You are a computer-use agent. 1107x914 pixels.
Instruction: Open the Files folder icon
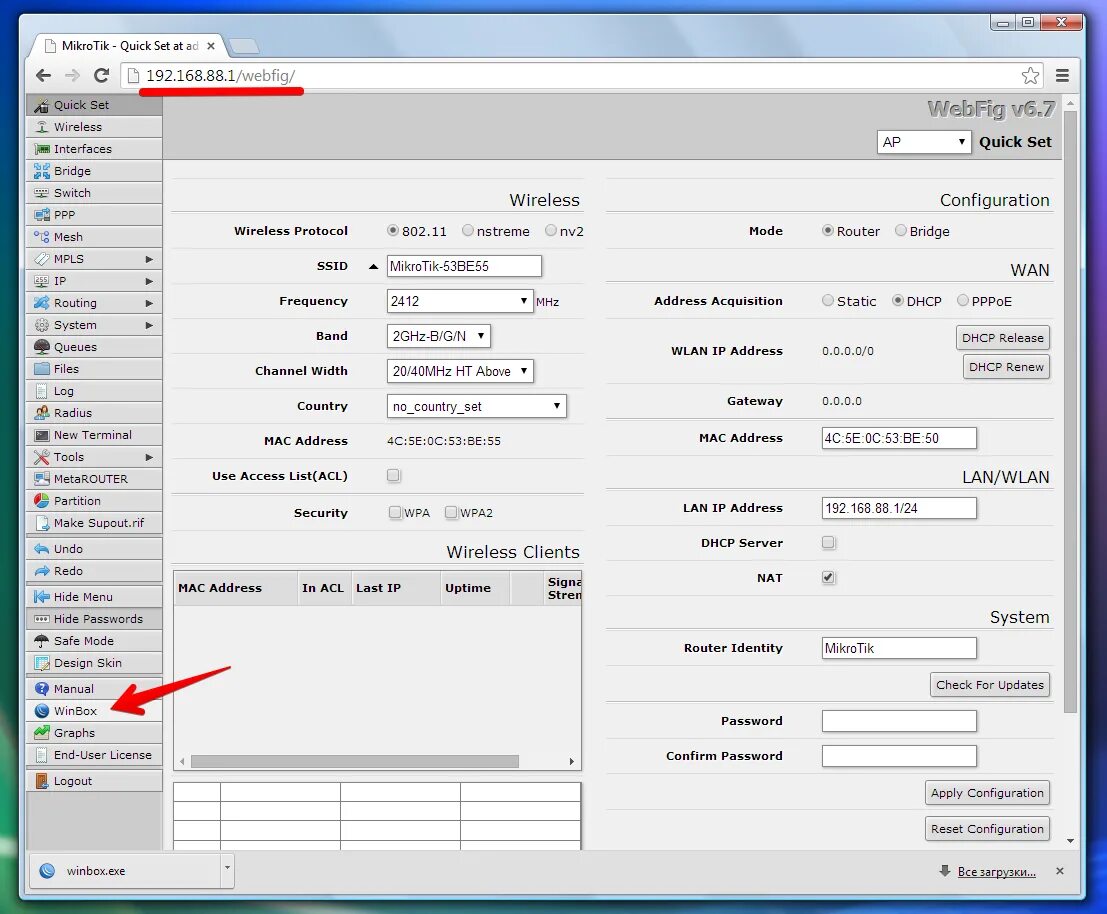pos(42,368)
